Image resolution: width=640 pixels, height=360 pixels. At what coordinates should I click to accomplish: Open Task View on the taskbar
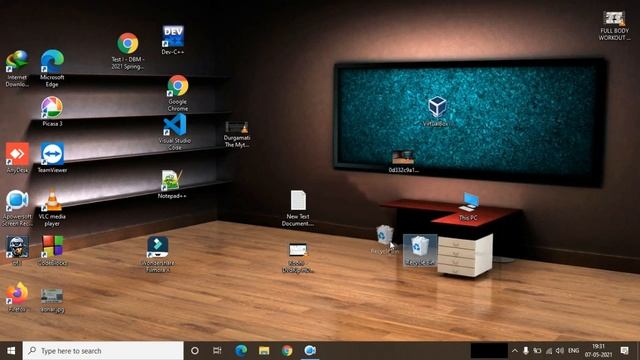[x=217, y=351]
